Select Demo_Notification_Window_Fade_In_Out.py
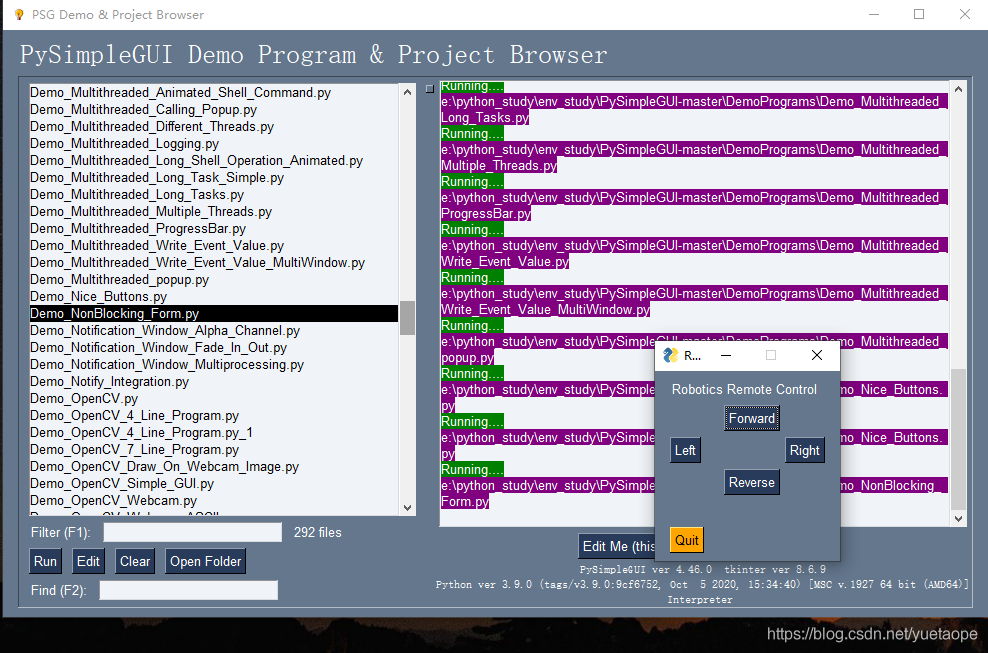Viewport: 988px width, 653px height. (x=214, y=348)
